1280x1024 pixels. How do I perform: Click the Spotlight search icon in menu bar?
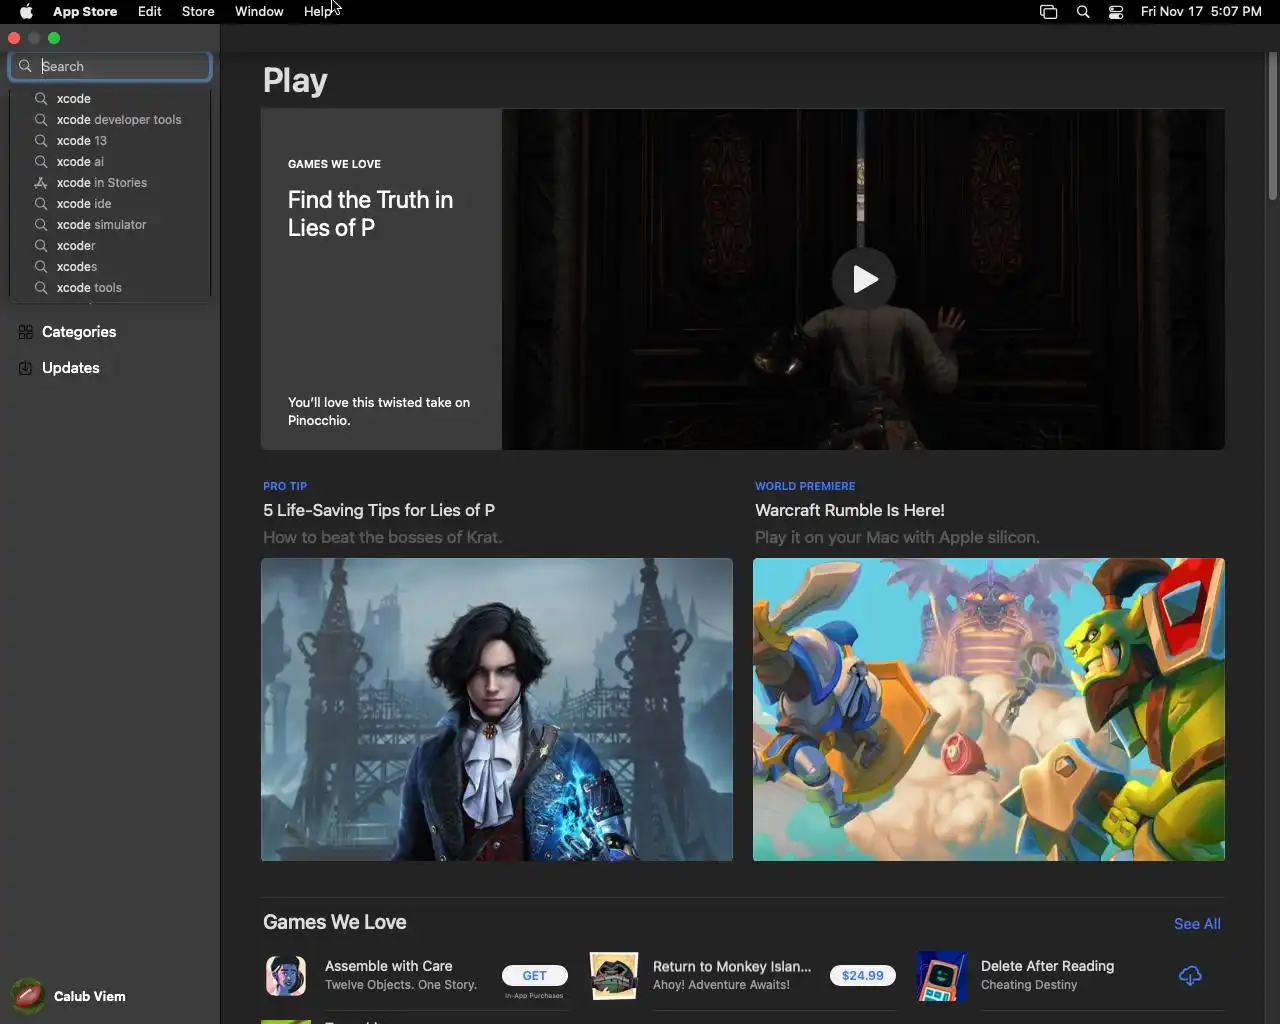pos(1083,12)
